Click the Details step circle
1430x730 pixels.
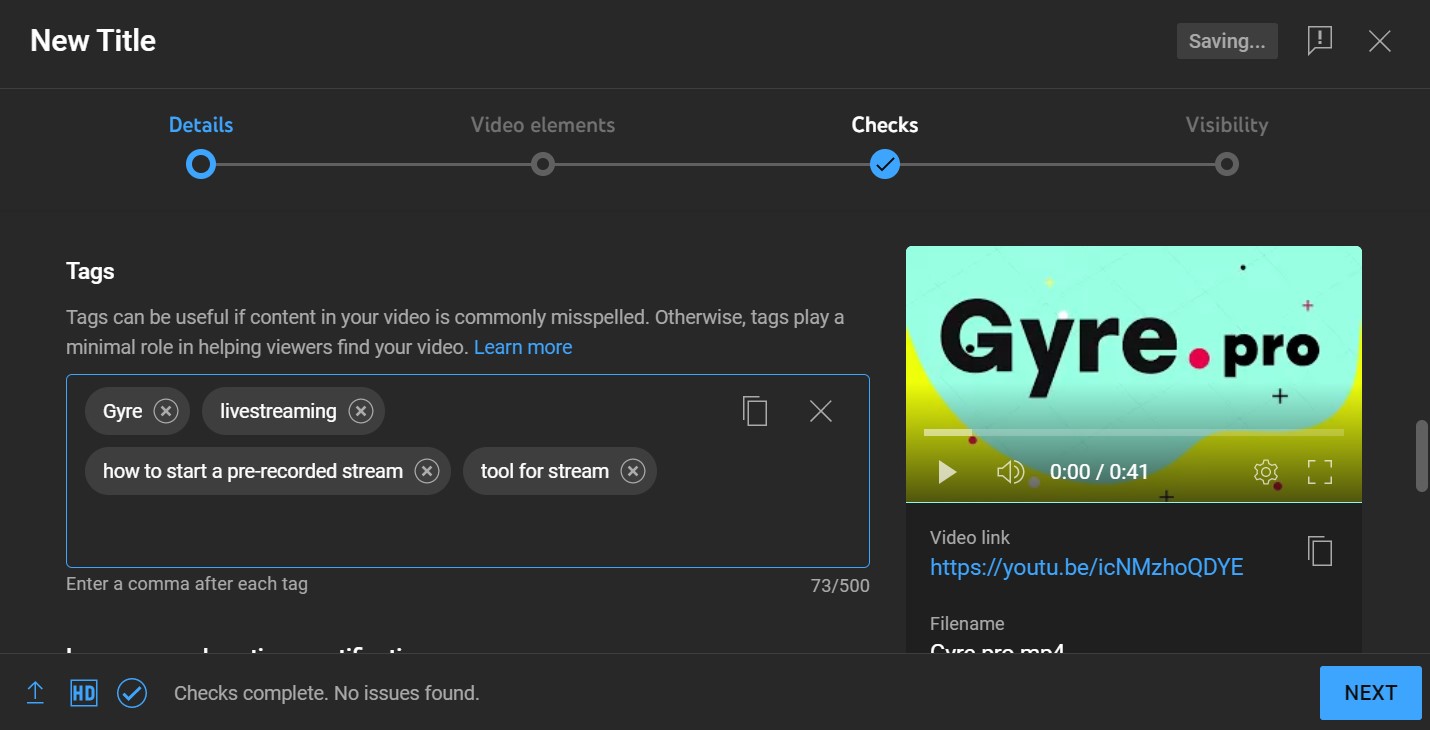[201, 164]
